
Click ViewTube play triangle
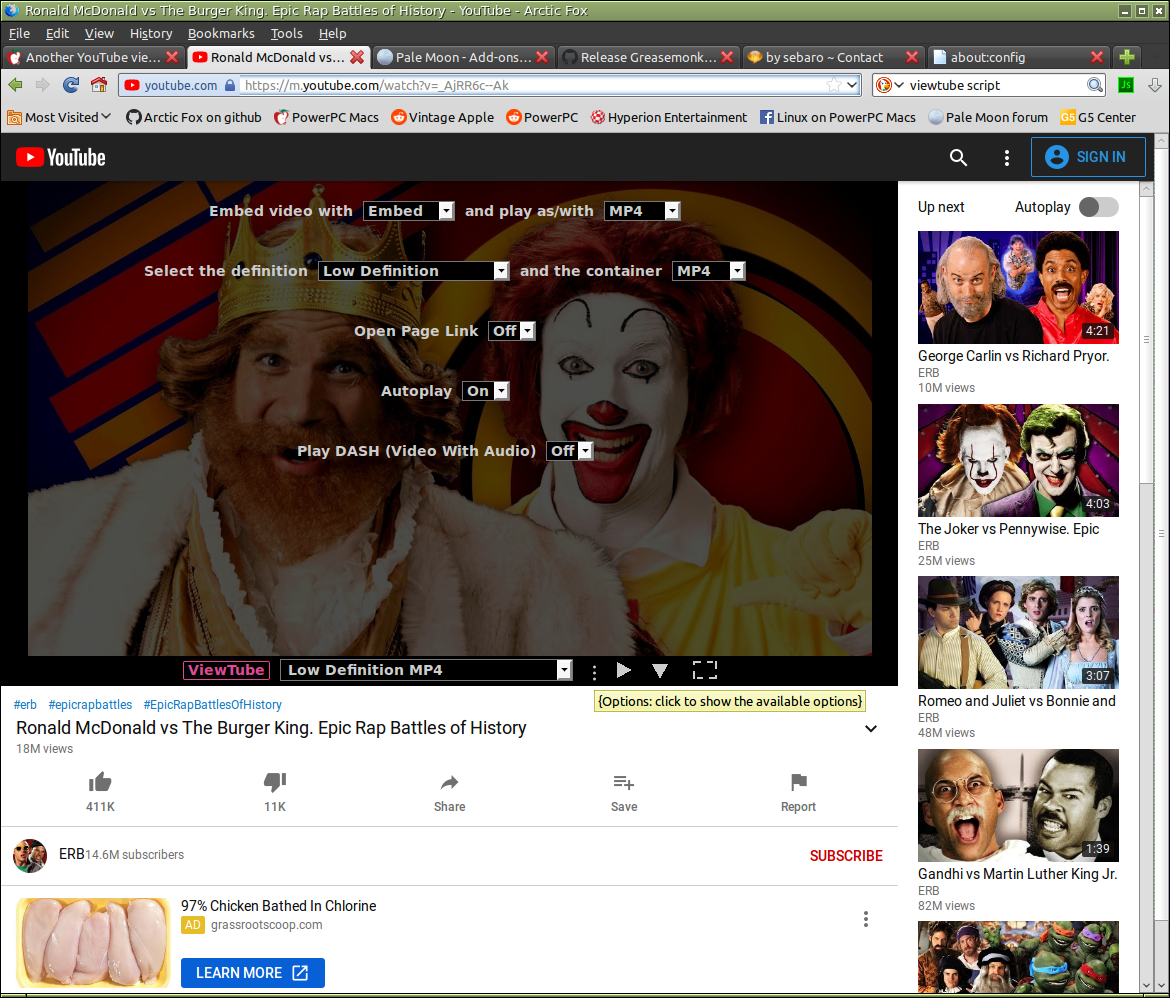pyautogui.click(x=624, y=670)
